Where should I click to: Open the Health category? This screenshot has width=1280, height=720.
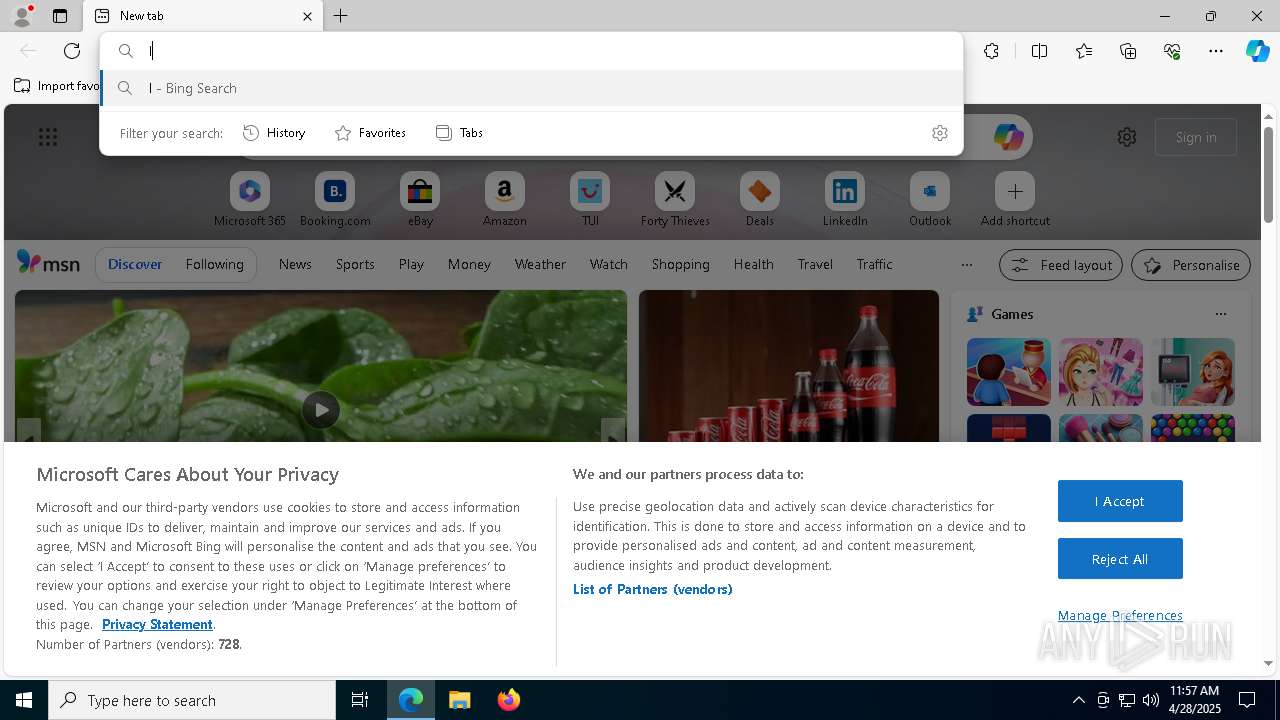[753, 264]
